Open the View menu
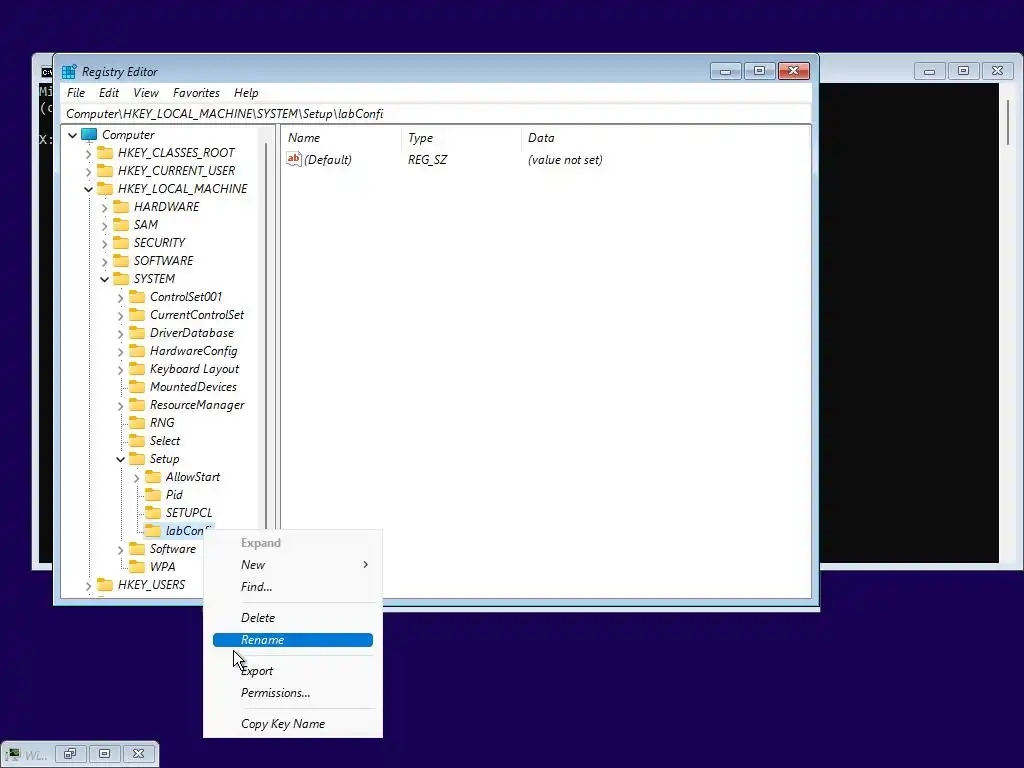Screen dimensions: 1024x768 146,93
